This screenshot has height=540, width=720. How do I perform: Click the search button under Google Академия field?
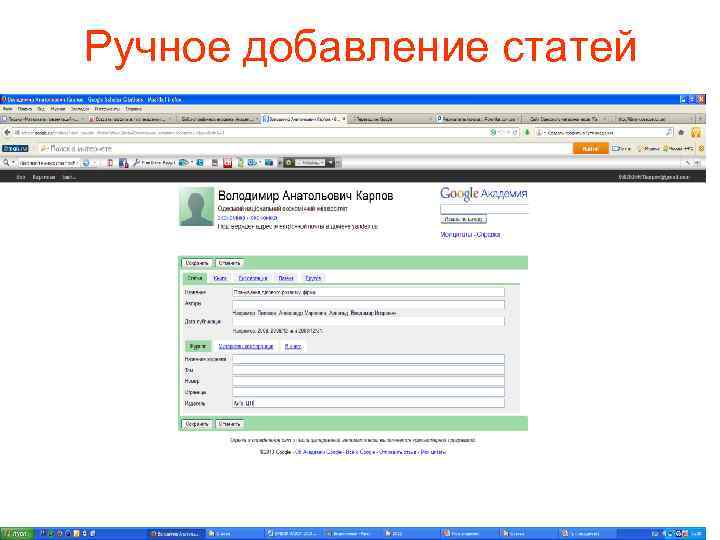tap(463, 219)
